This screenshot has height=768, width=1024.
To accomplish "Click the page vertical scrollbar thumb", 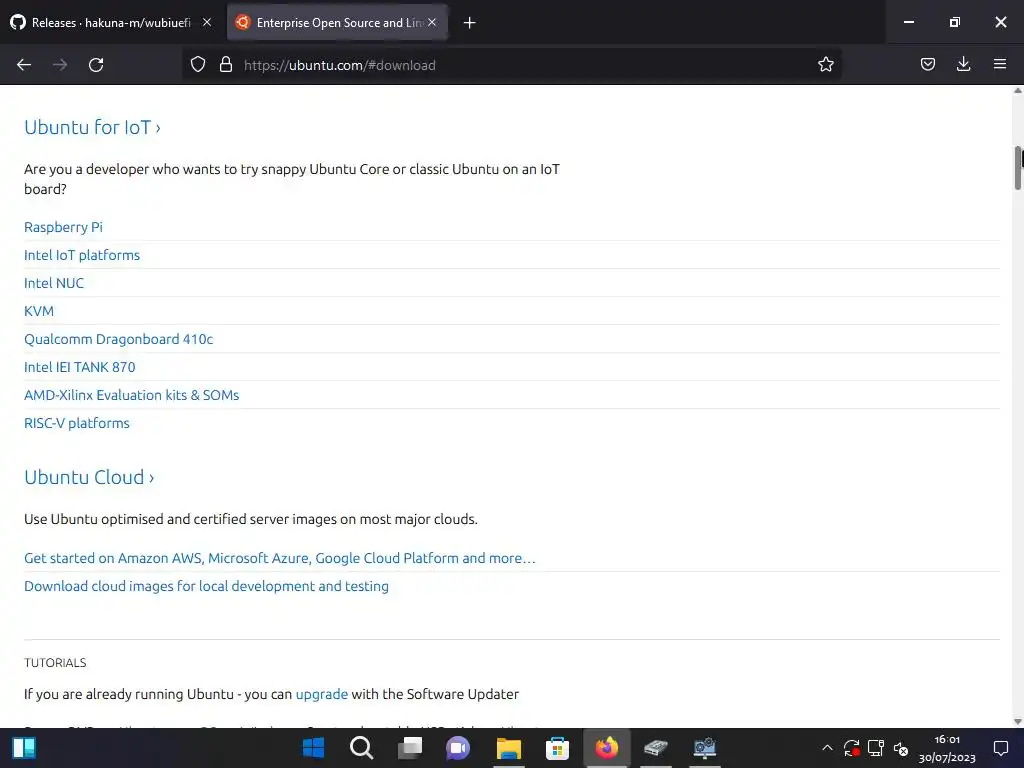I will (x=1018, y=168).
